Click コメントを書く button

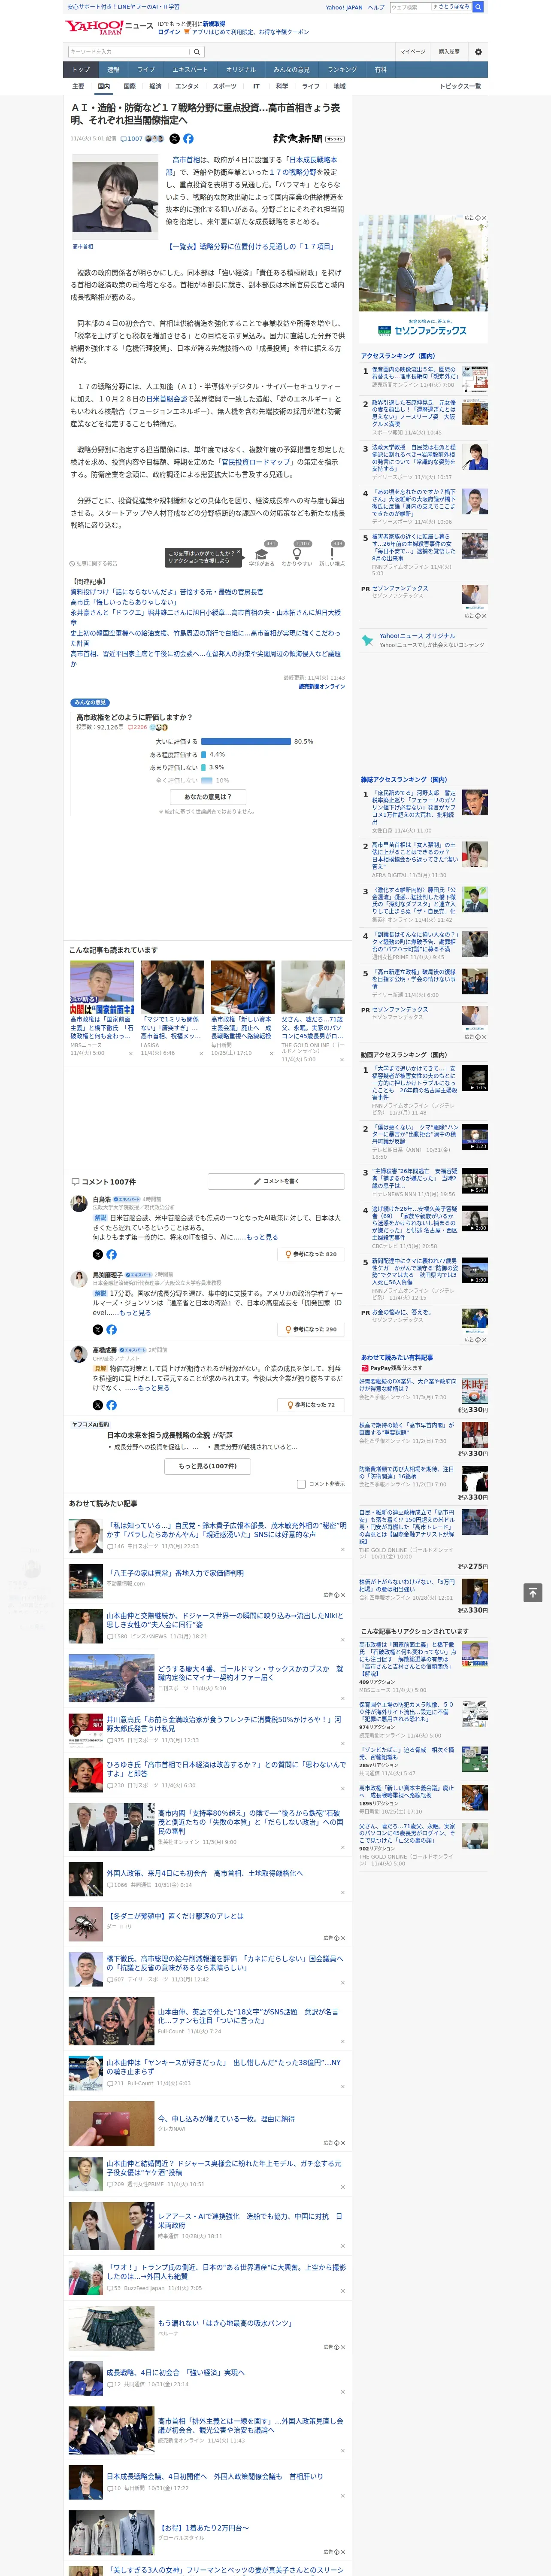click(276, 1181)
